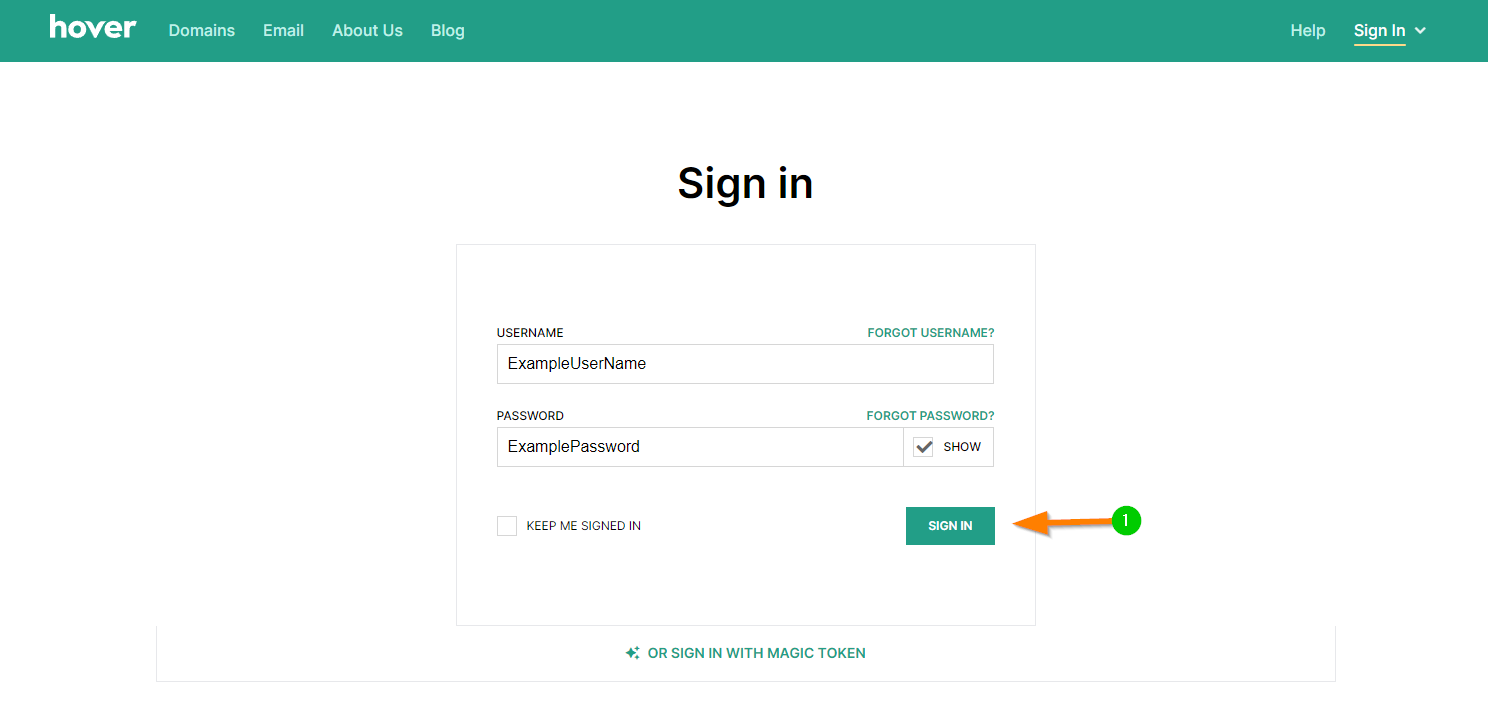Click the Forgot Username? link

pyautogui.click(x=931, y=333)
